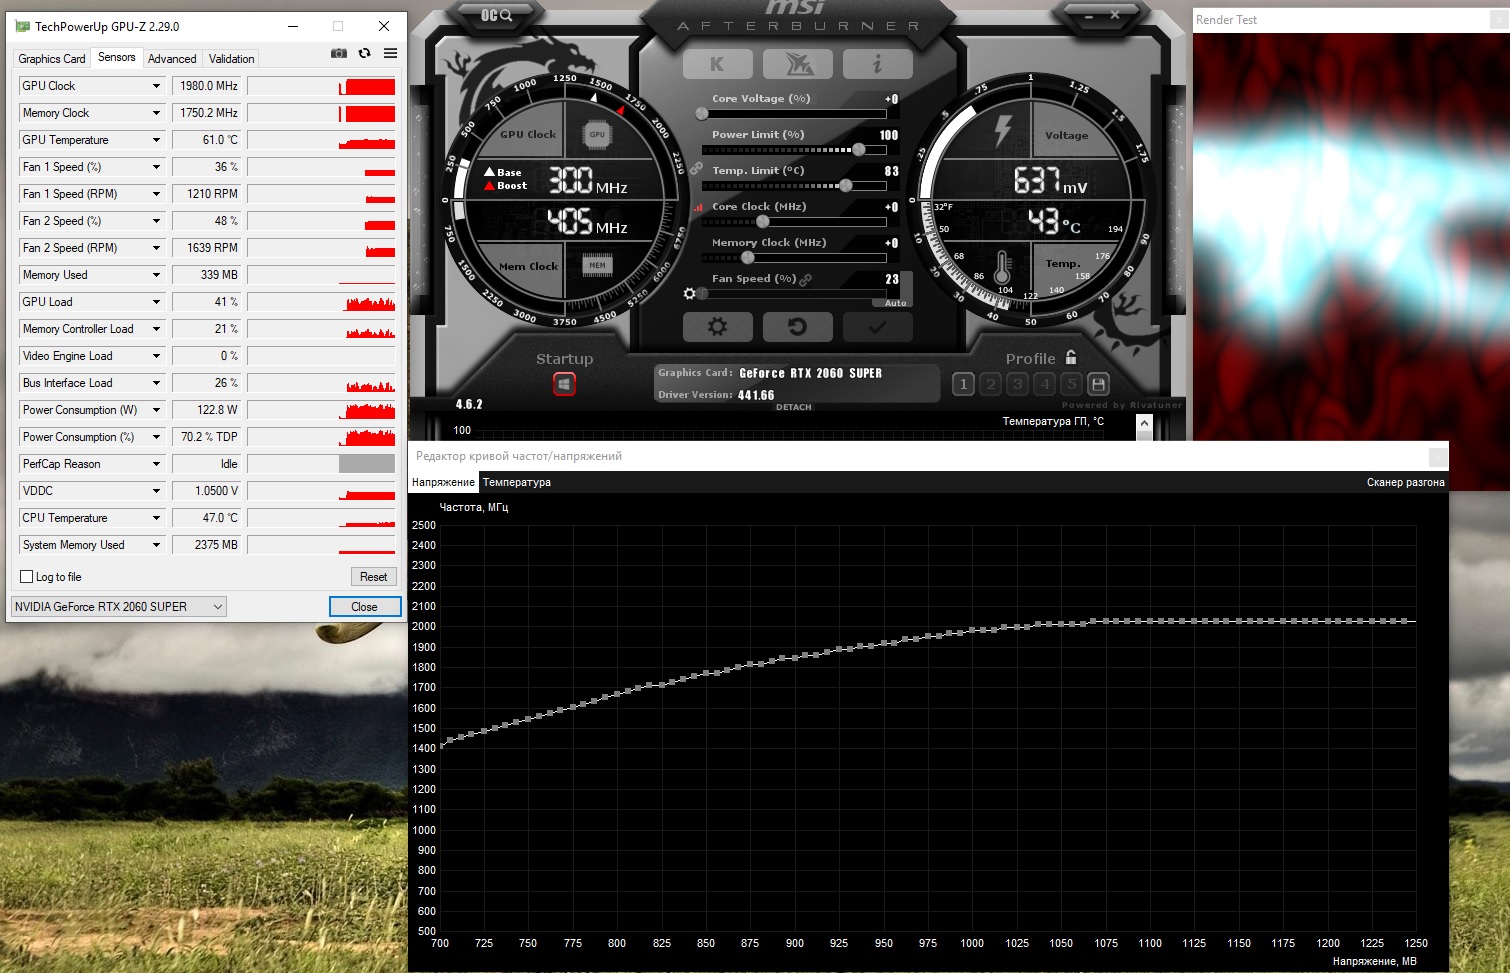This screenshot has height=973, width=1510.
Task: Open OC Scanner in MSI Afterburner
Action: click(496, 15)
